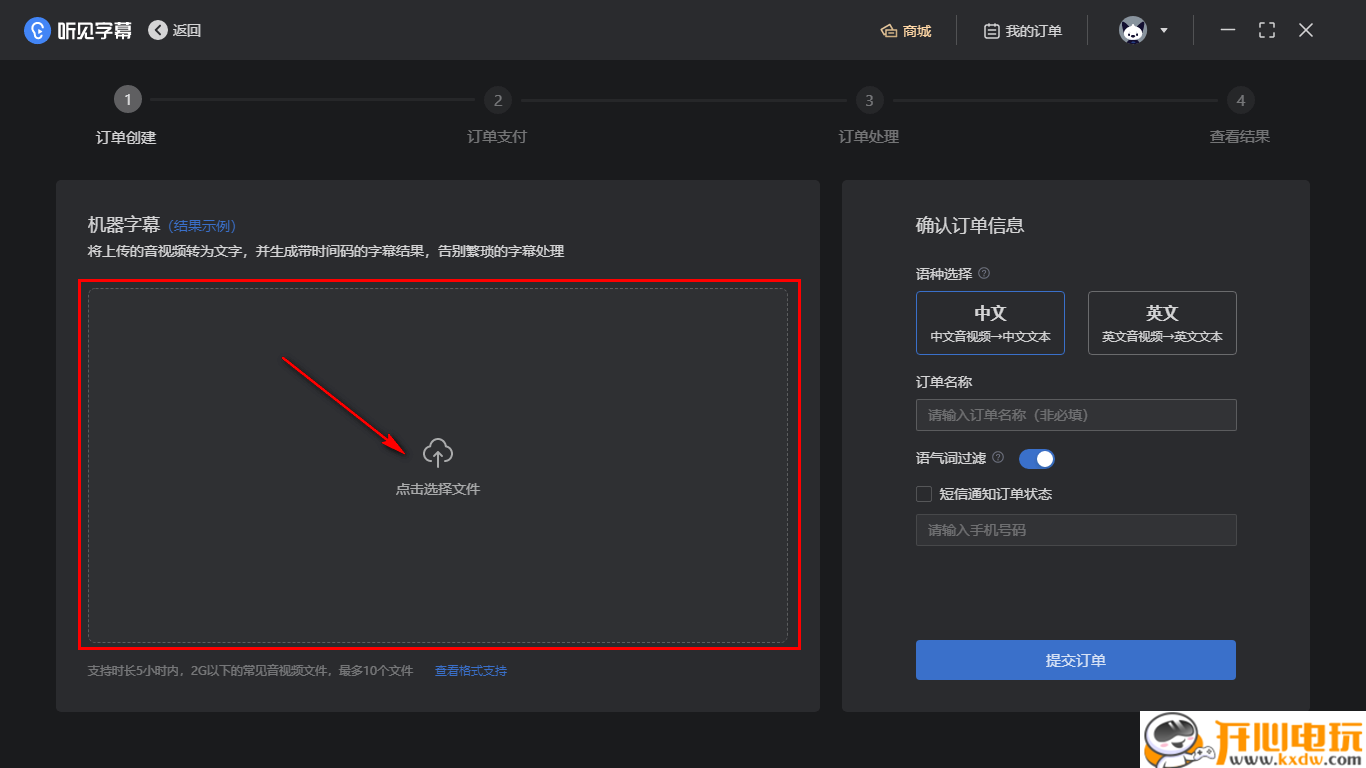1366x768 pixels.
Task: Open the 结果示例 link
Action: pos(202,226)
